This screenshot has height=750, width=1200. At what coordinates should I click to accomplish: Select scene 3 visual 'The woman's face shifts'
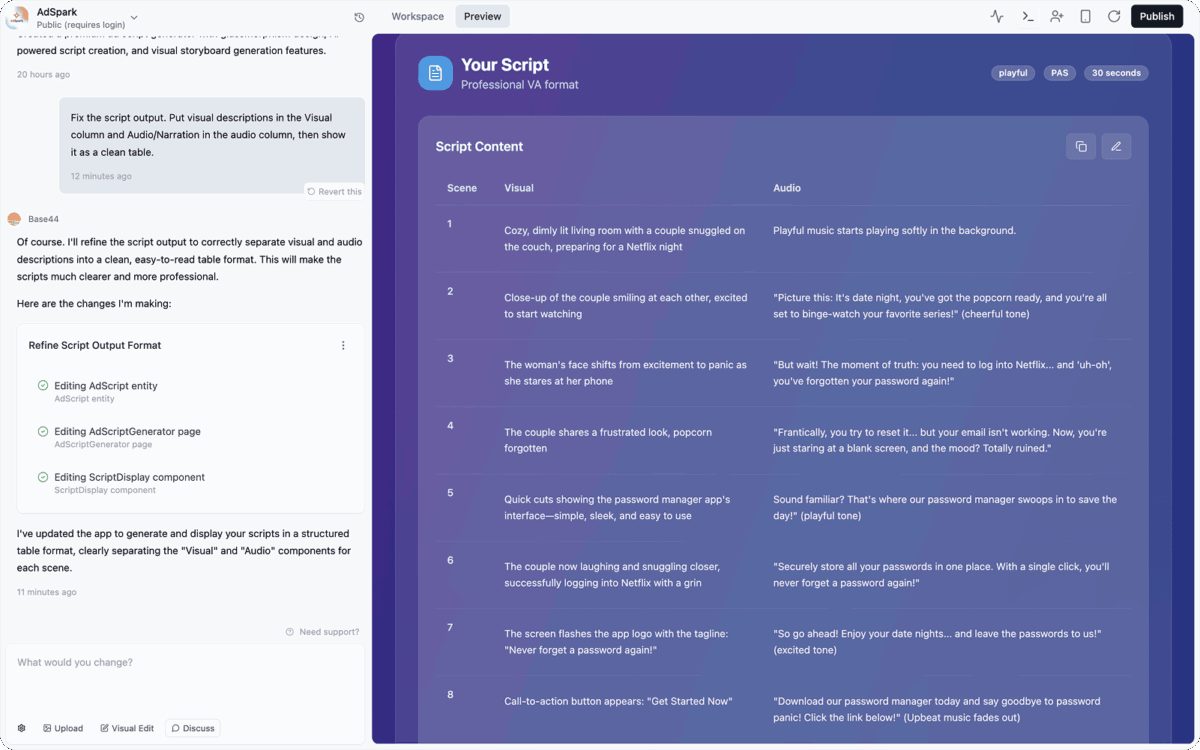(626, 372)
